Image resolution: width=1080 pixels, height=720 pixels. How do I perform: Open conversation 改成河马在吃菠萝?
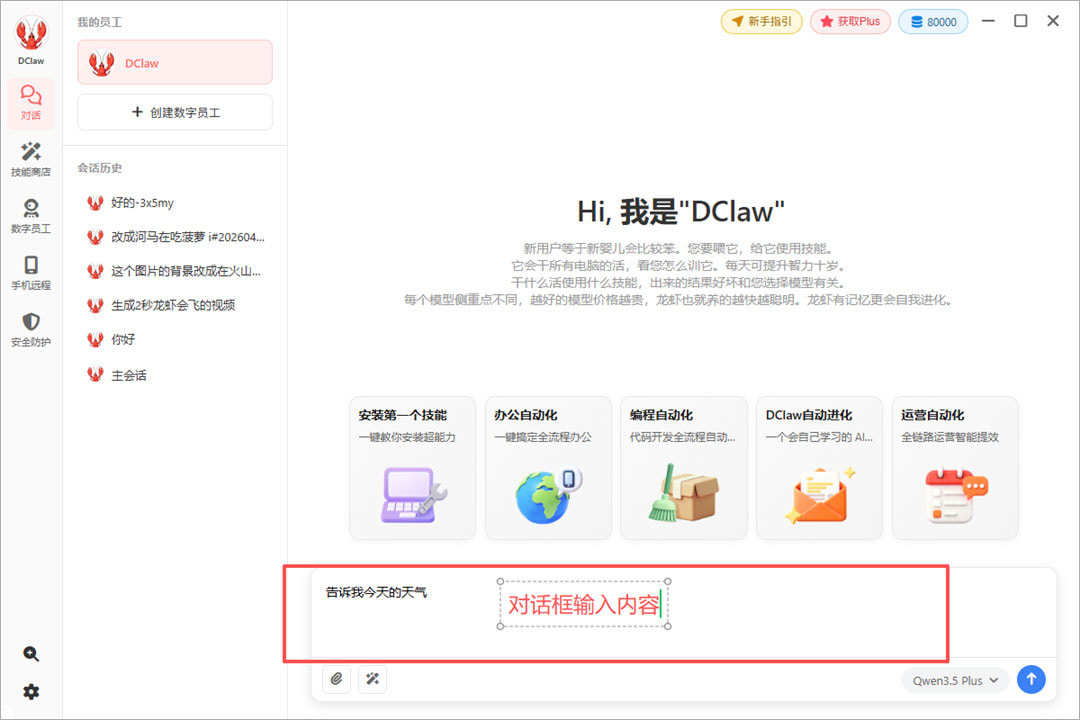pos(175,236)
